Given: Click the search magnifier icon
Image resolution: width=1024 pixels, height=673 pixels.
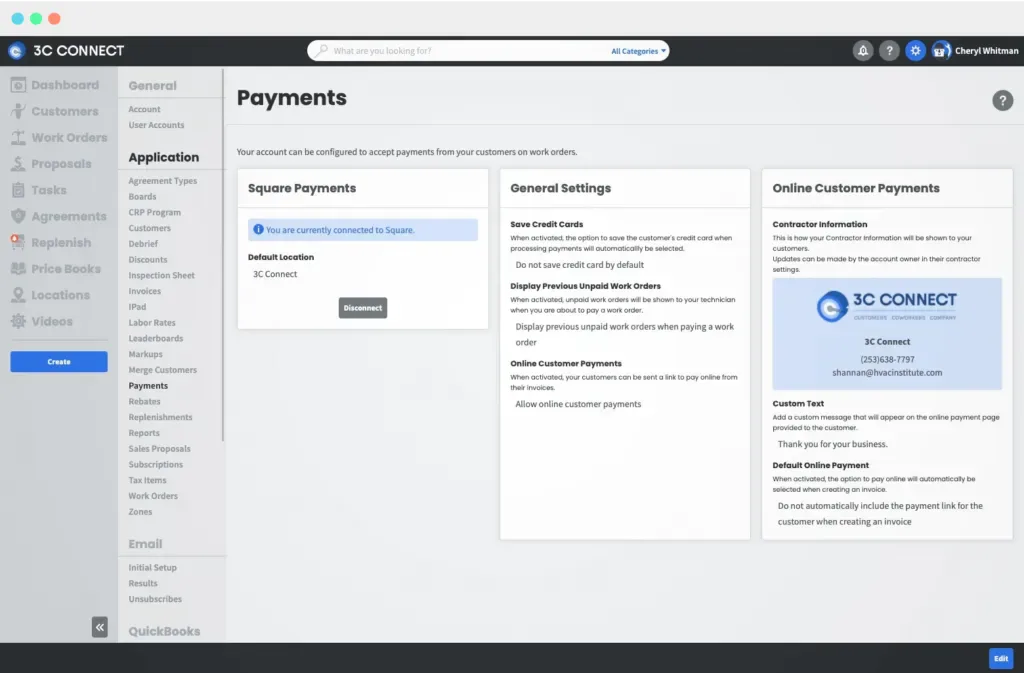Looking at the screenshot, I should click(321, 50).
